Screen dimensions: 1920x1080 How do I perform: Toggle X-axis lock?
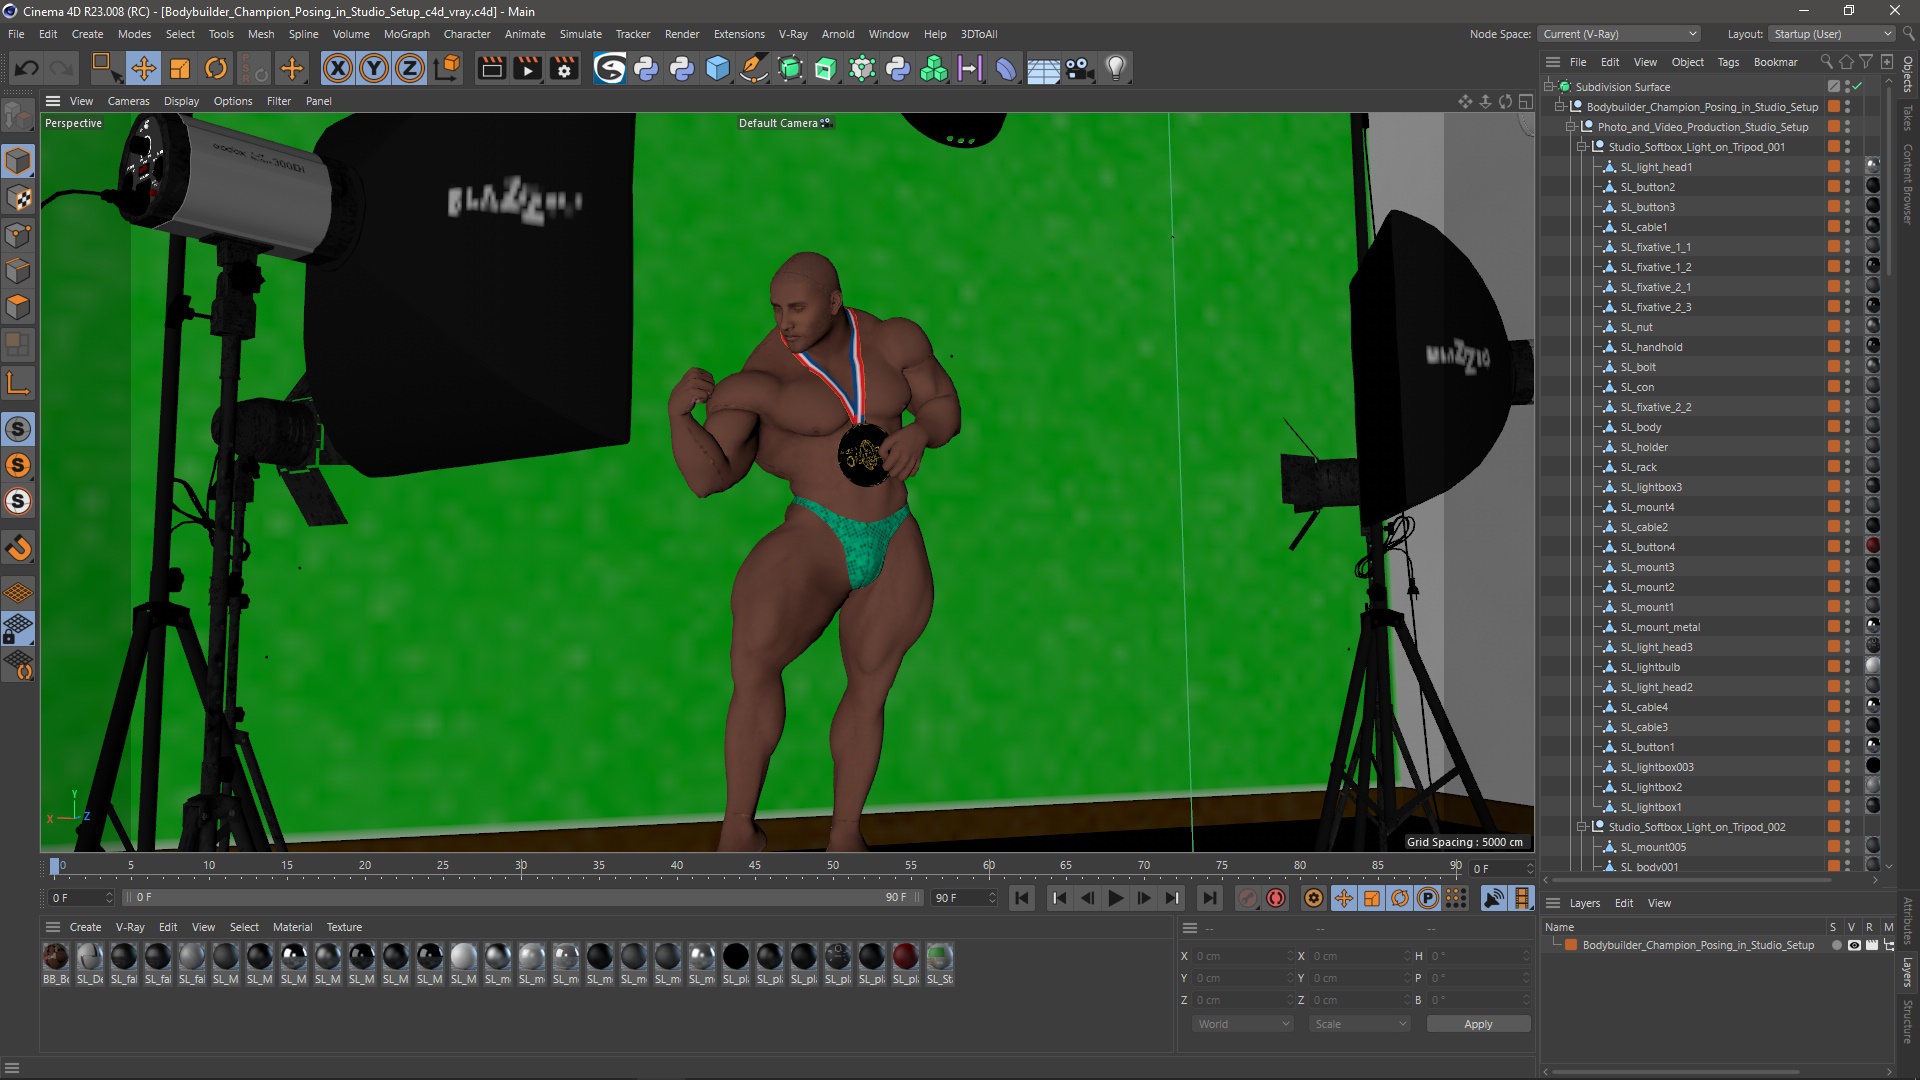(338, 68)
